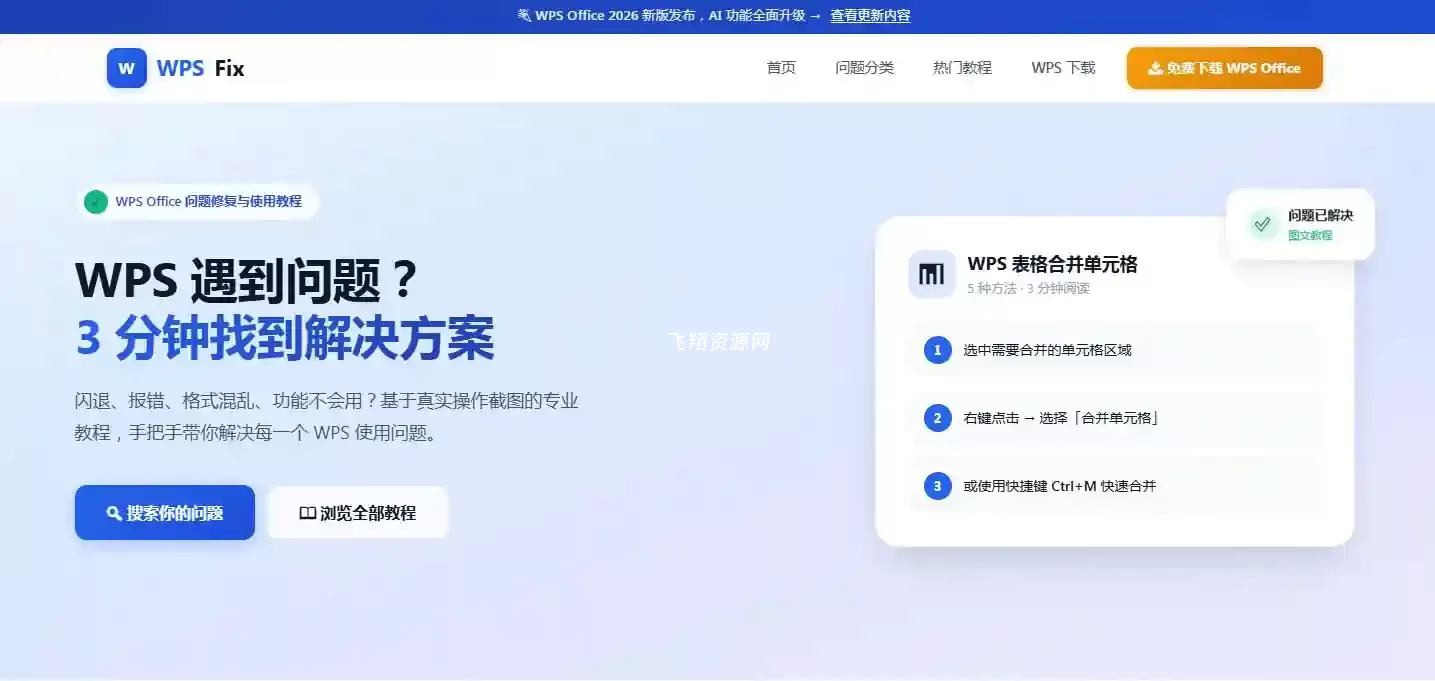The height and width of the screenshot is (681, 1435).
Task: Select step 1 选中需要合并的单元格区域
Action: coord(1115,350)
